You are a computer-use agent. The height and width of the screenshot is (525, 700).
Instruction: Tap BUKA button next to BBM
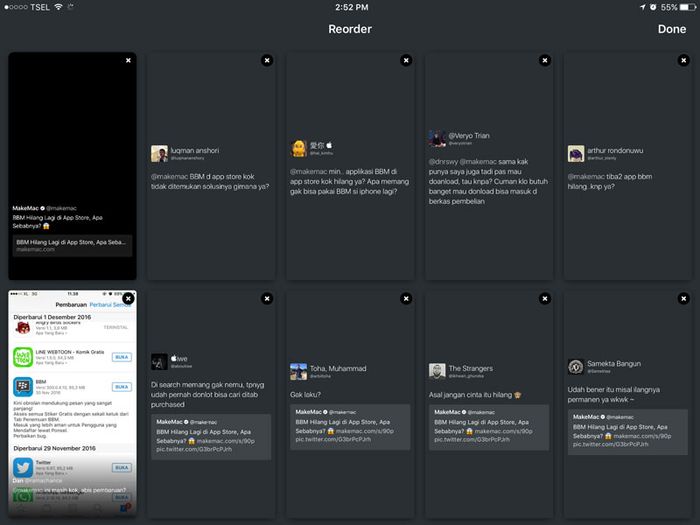coord(122,387)
